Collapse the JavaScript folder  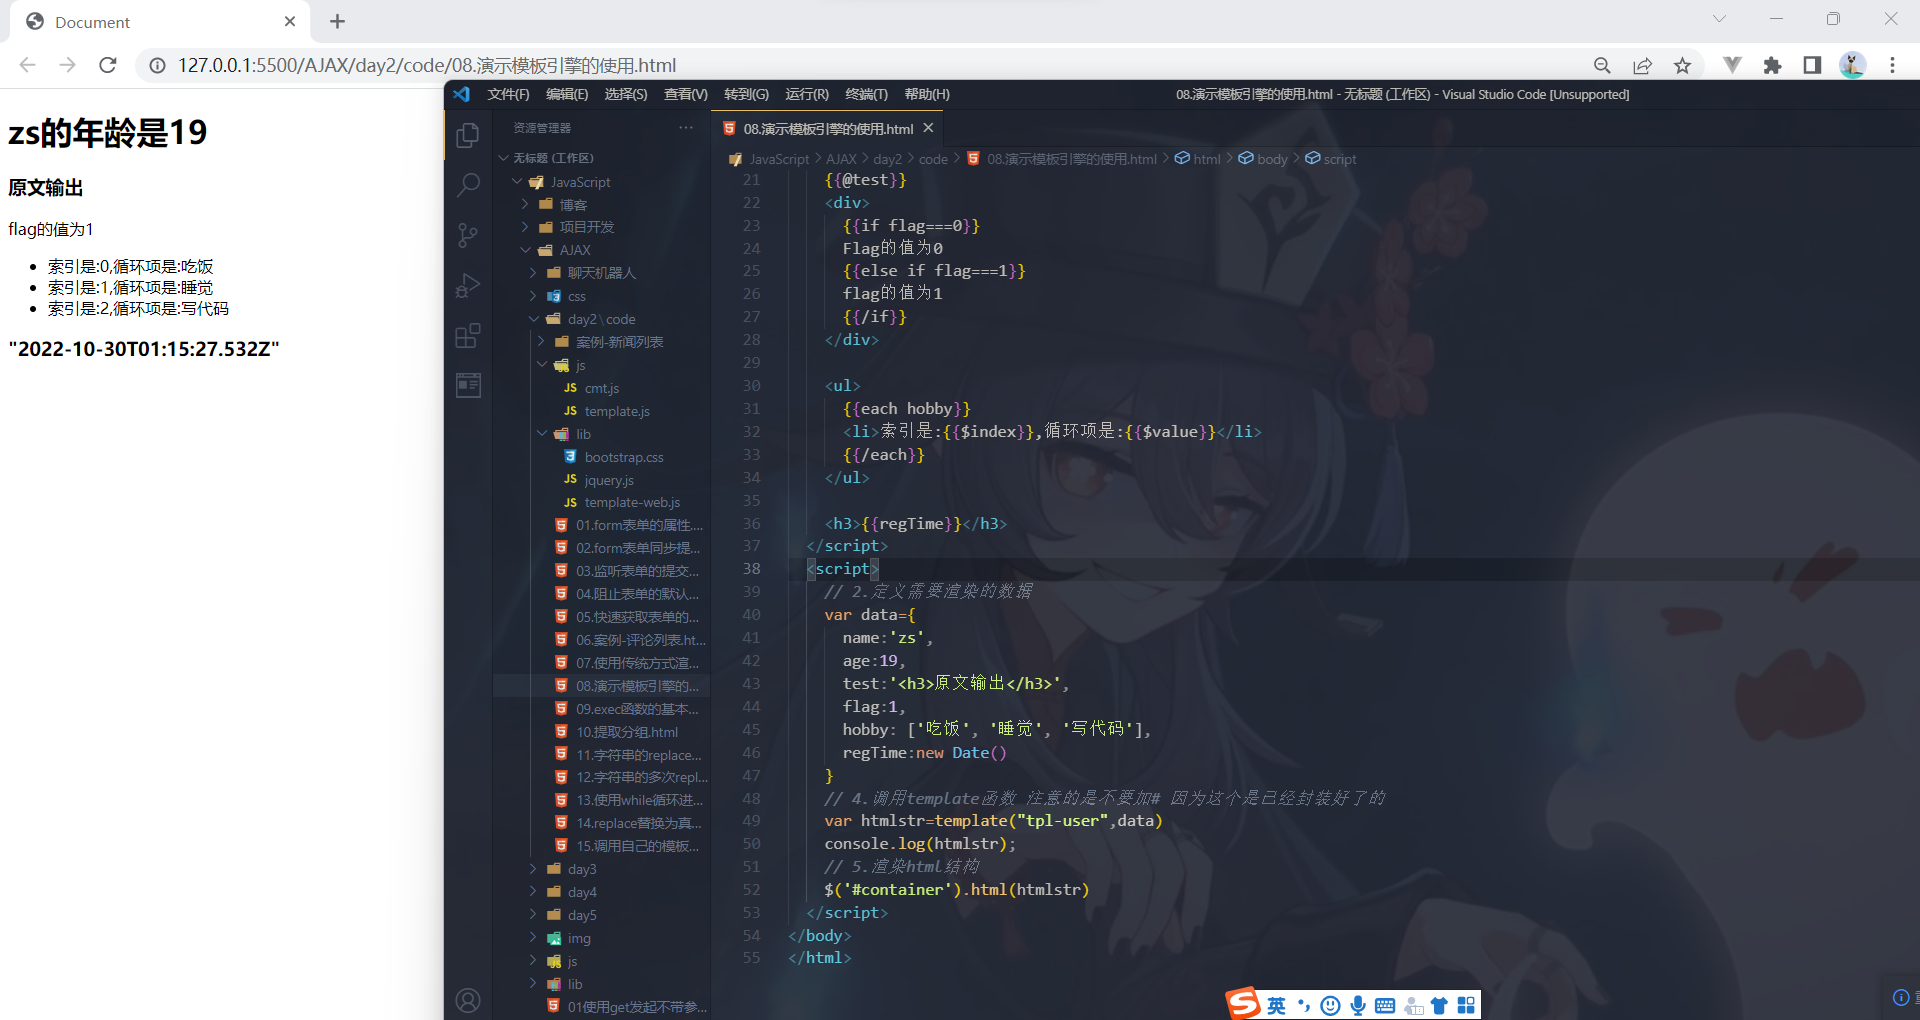coord(601,182)
